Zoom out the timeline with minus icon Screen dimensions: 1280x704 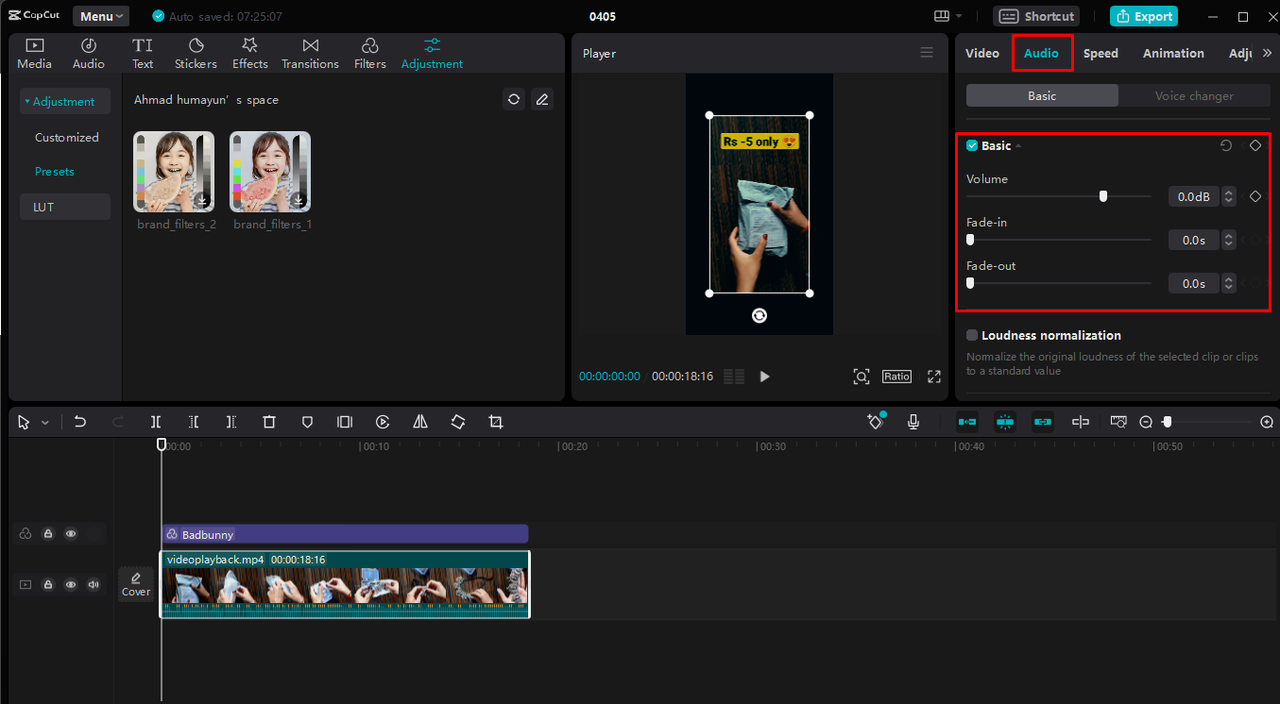1146,422
